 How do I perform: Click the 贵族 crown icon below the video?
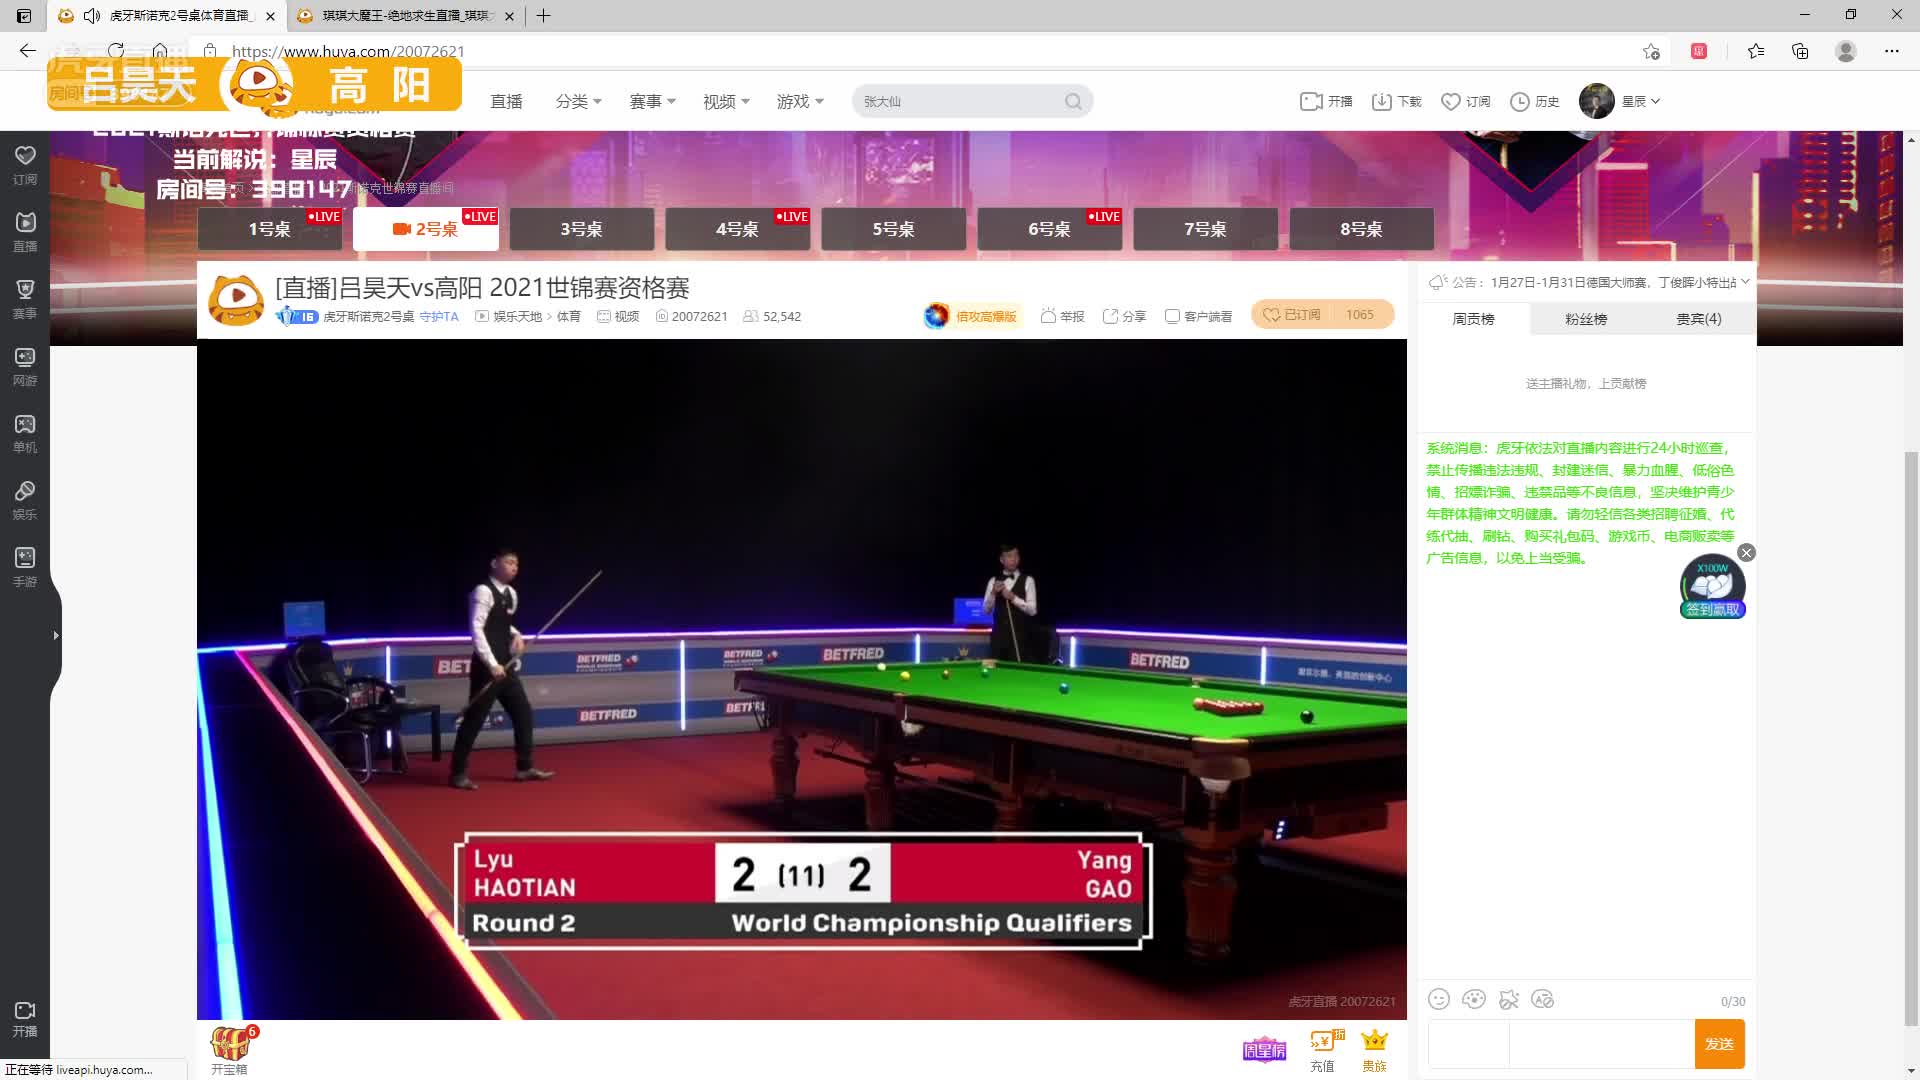[1375, 1042]
